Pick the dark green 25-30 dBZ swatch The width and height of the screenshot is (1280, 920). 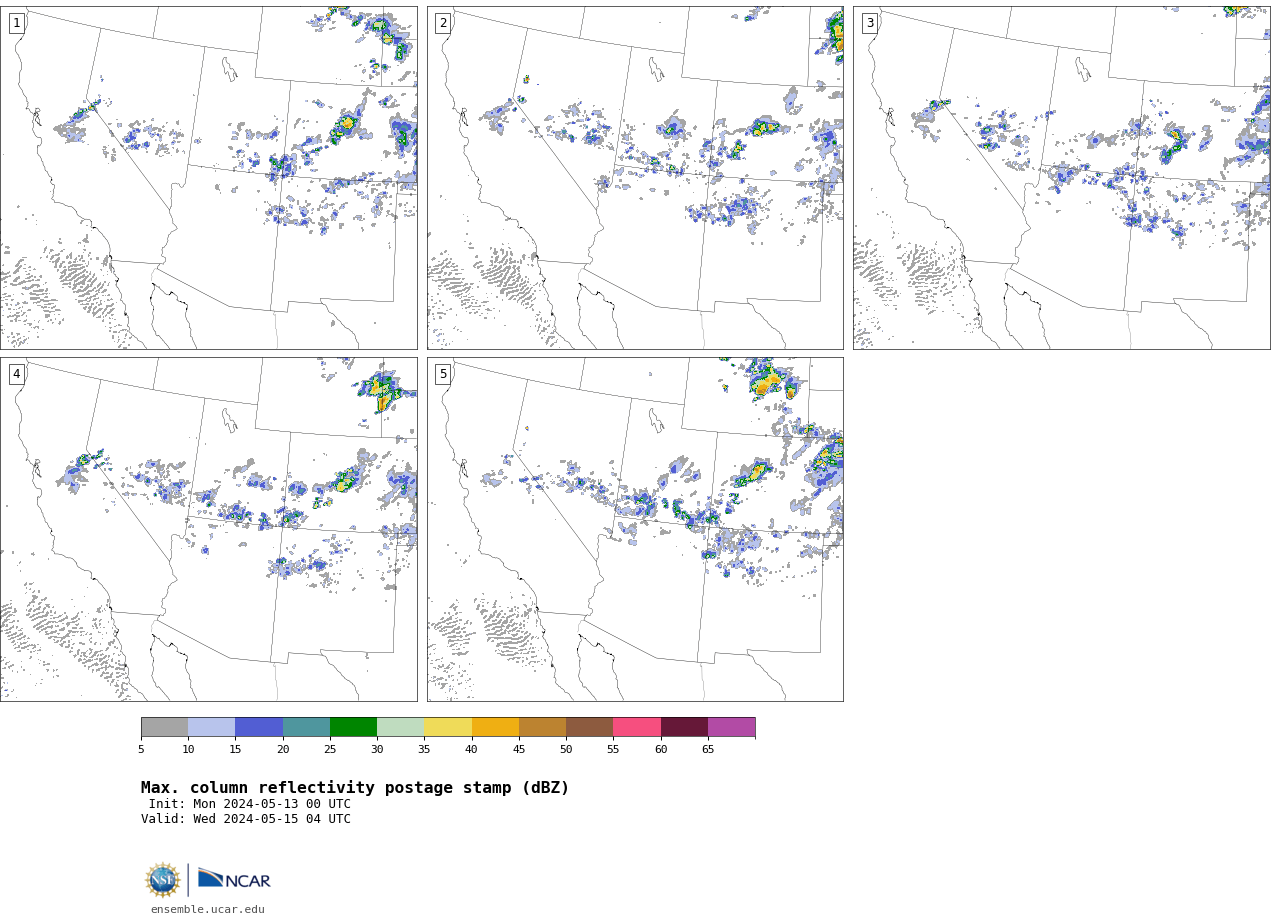[x=353, y=727]
